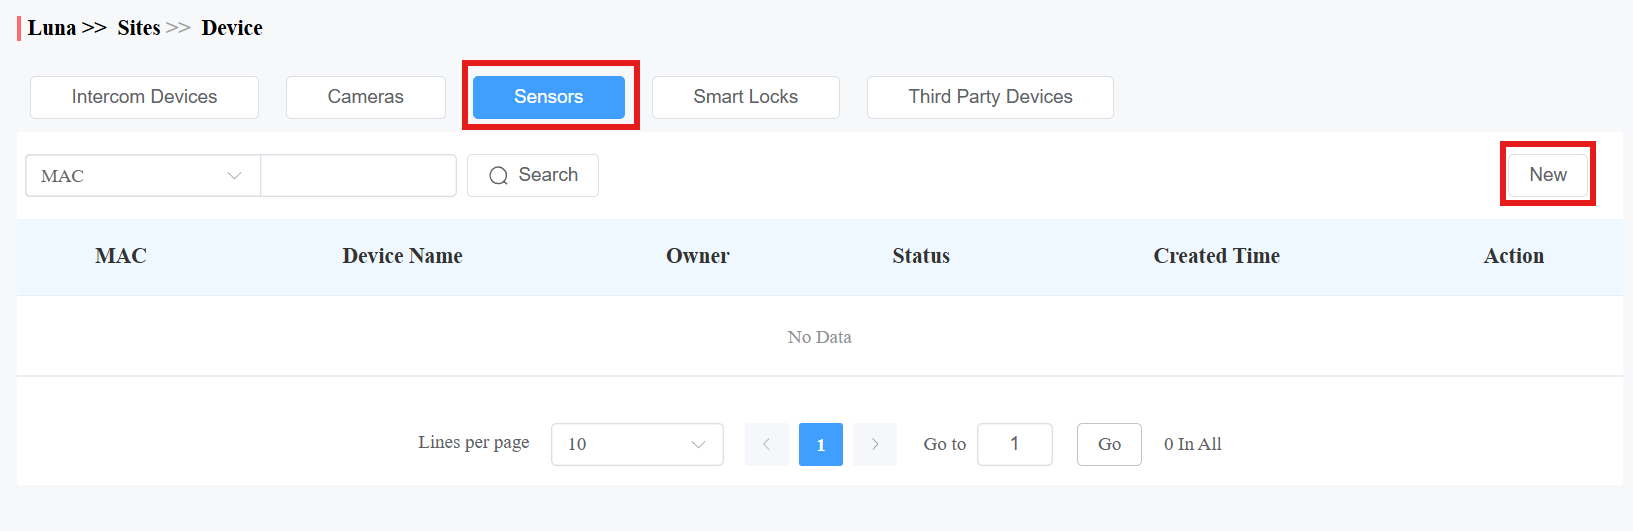This screenshot has width=1633, height=531.
Task: Click the search text input field
Action: click(x=358, y=175)
